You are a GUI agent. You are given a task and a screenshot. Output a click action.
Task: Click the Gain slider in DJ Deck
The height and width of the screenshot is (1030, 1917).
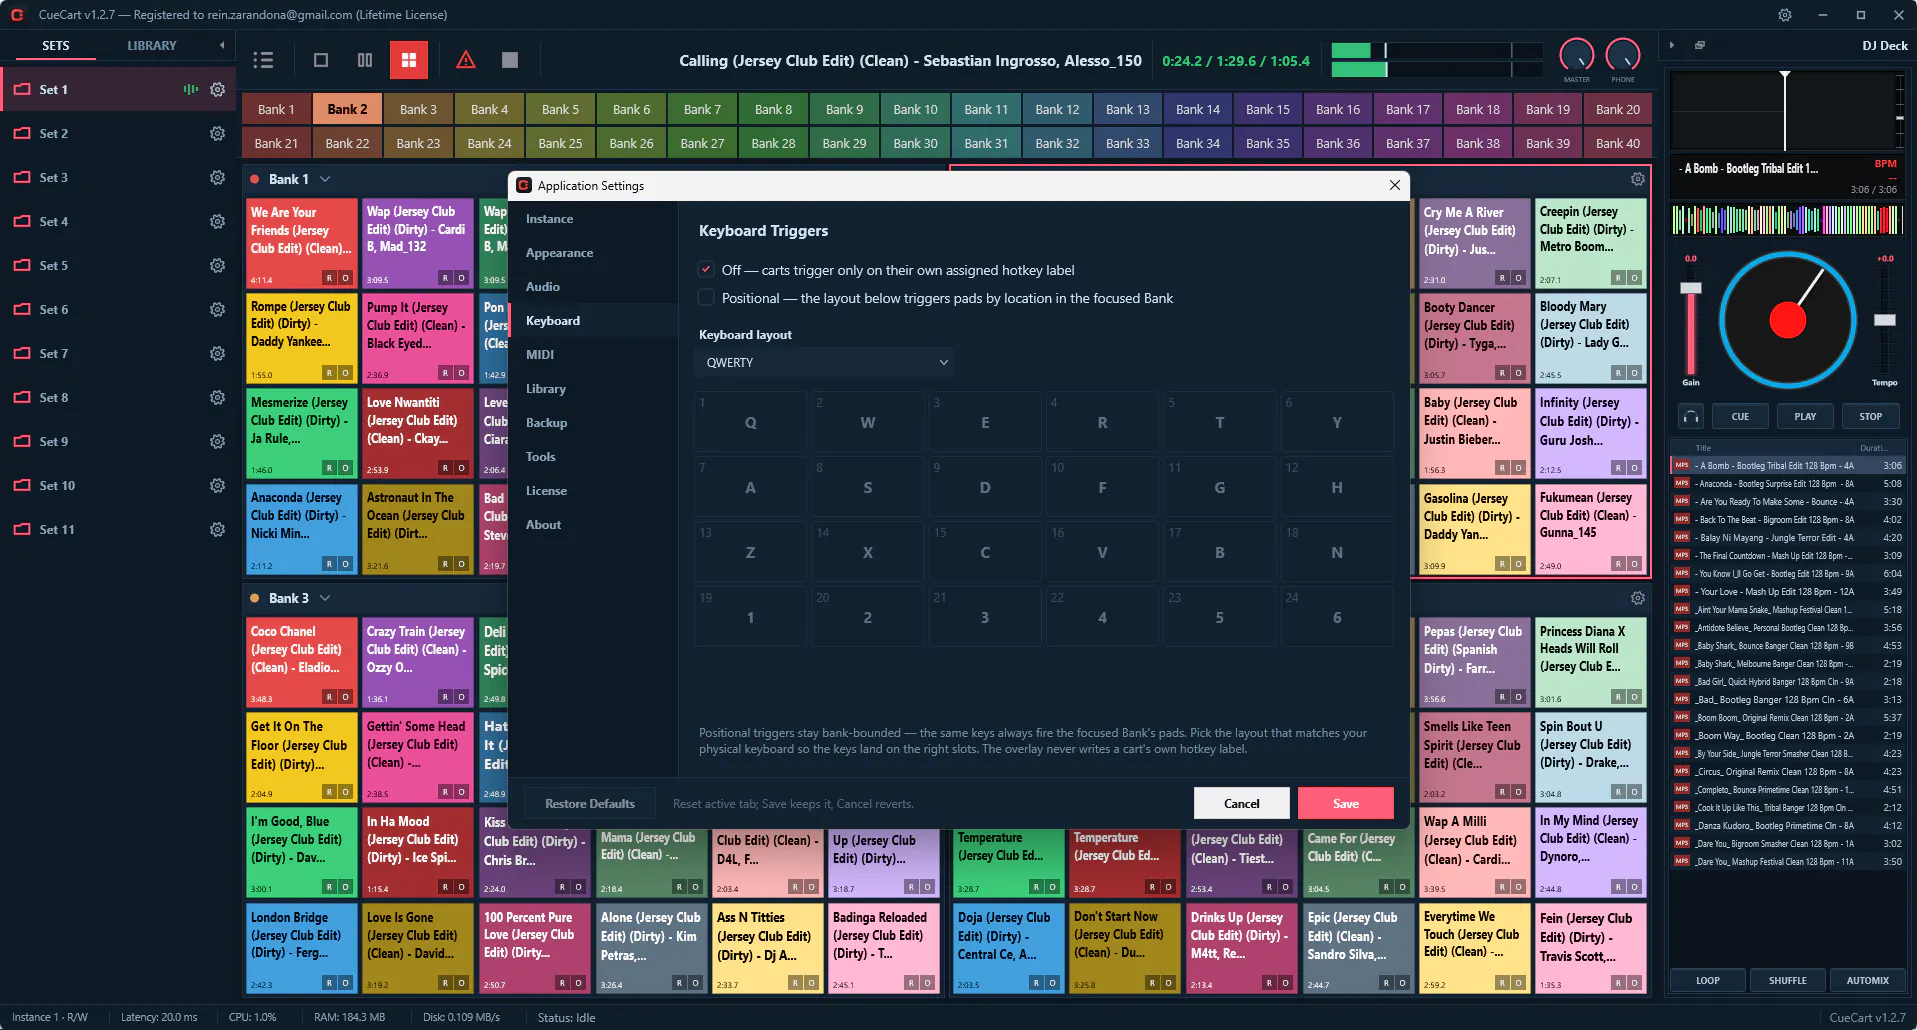[x=1690, y=320]
